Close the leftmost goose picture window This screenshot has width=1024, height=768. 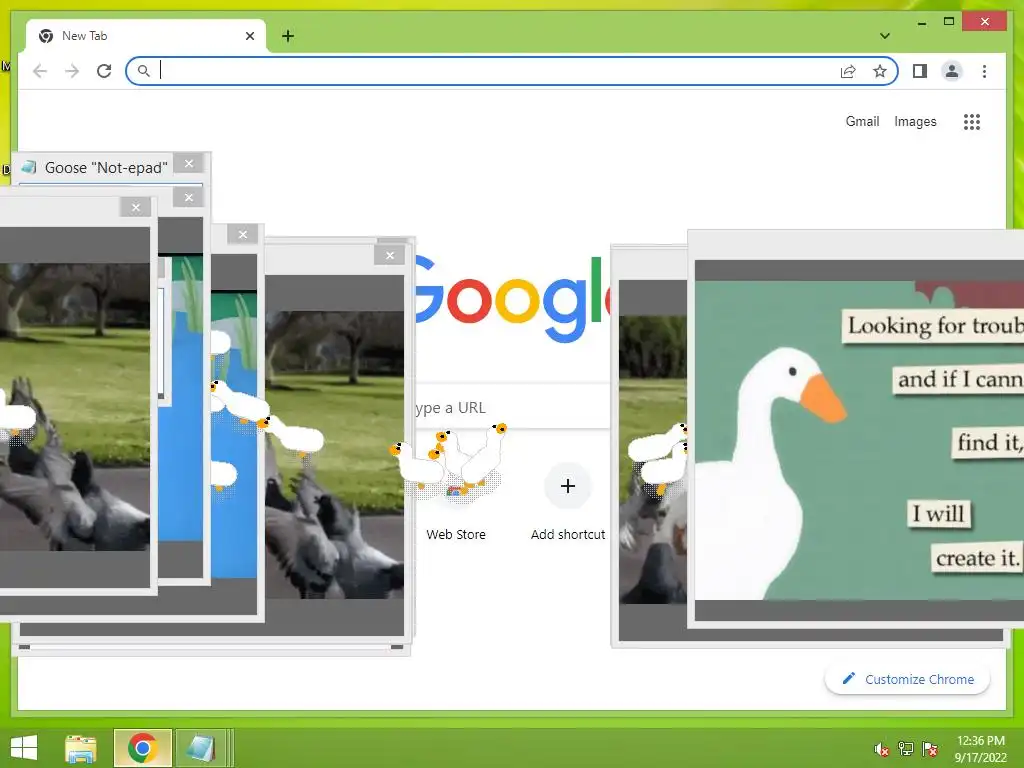pos(136,208)
